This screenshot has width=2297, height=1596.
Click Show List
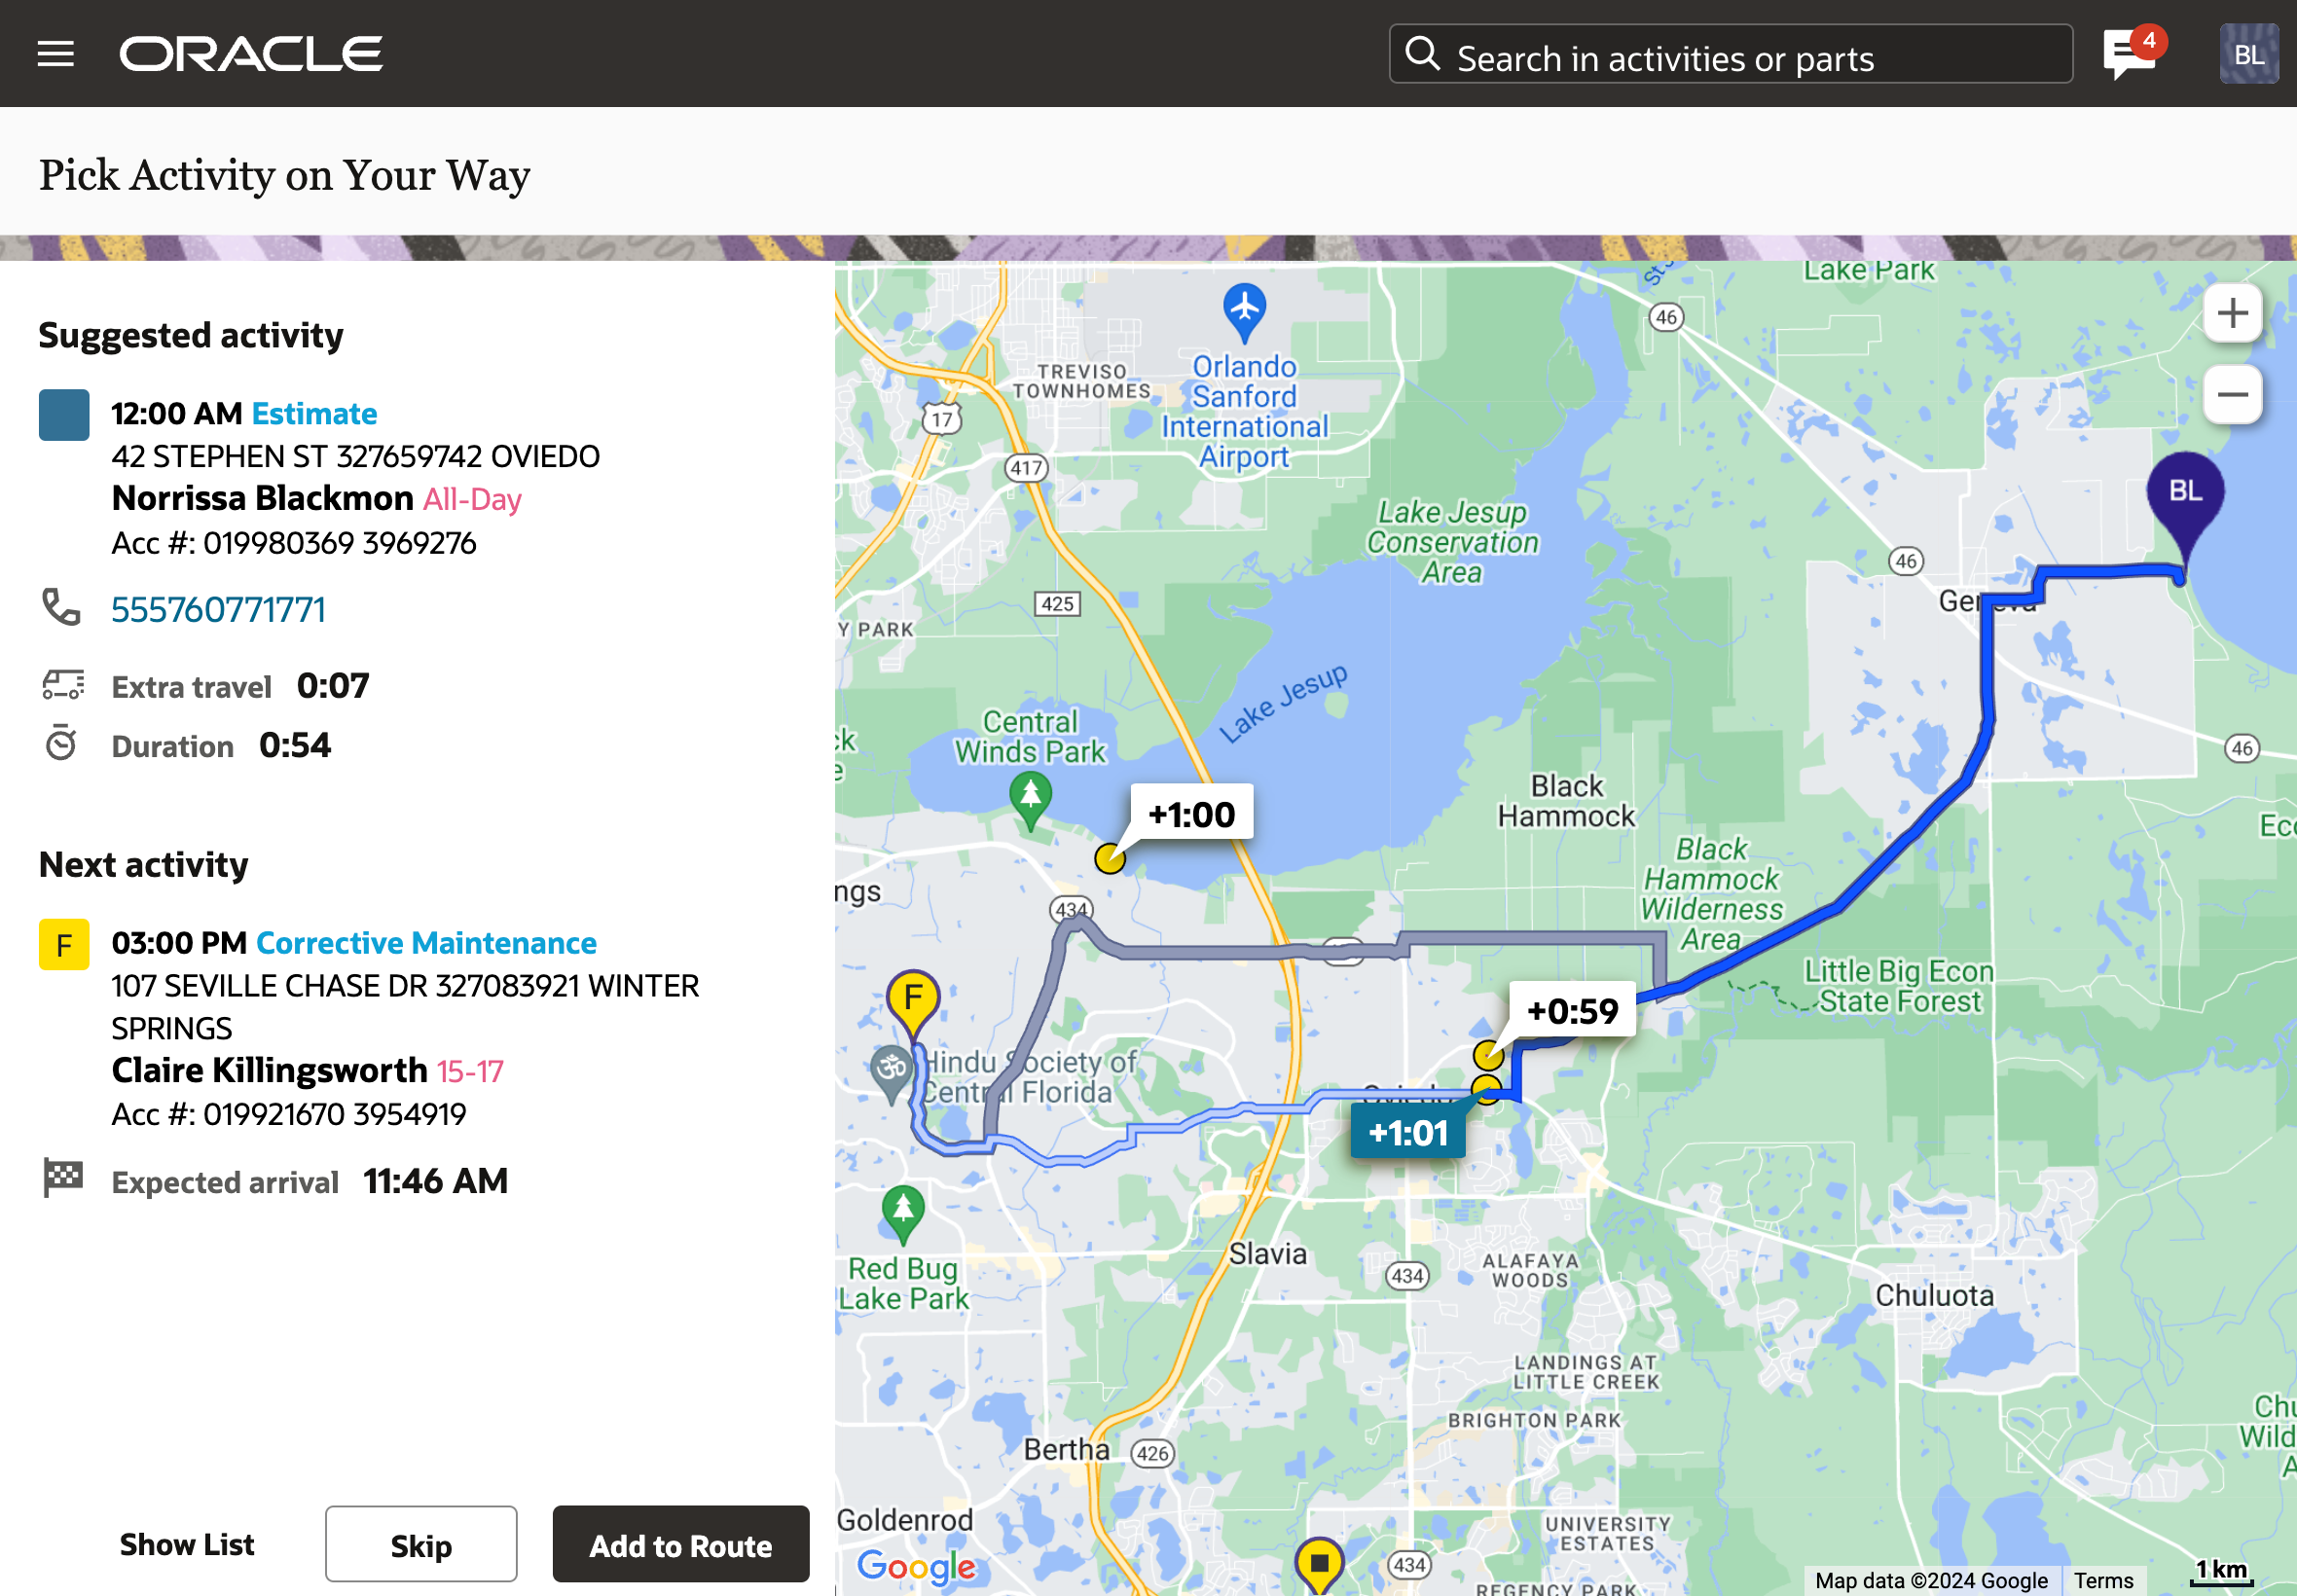(187, 1545)
